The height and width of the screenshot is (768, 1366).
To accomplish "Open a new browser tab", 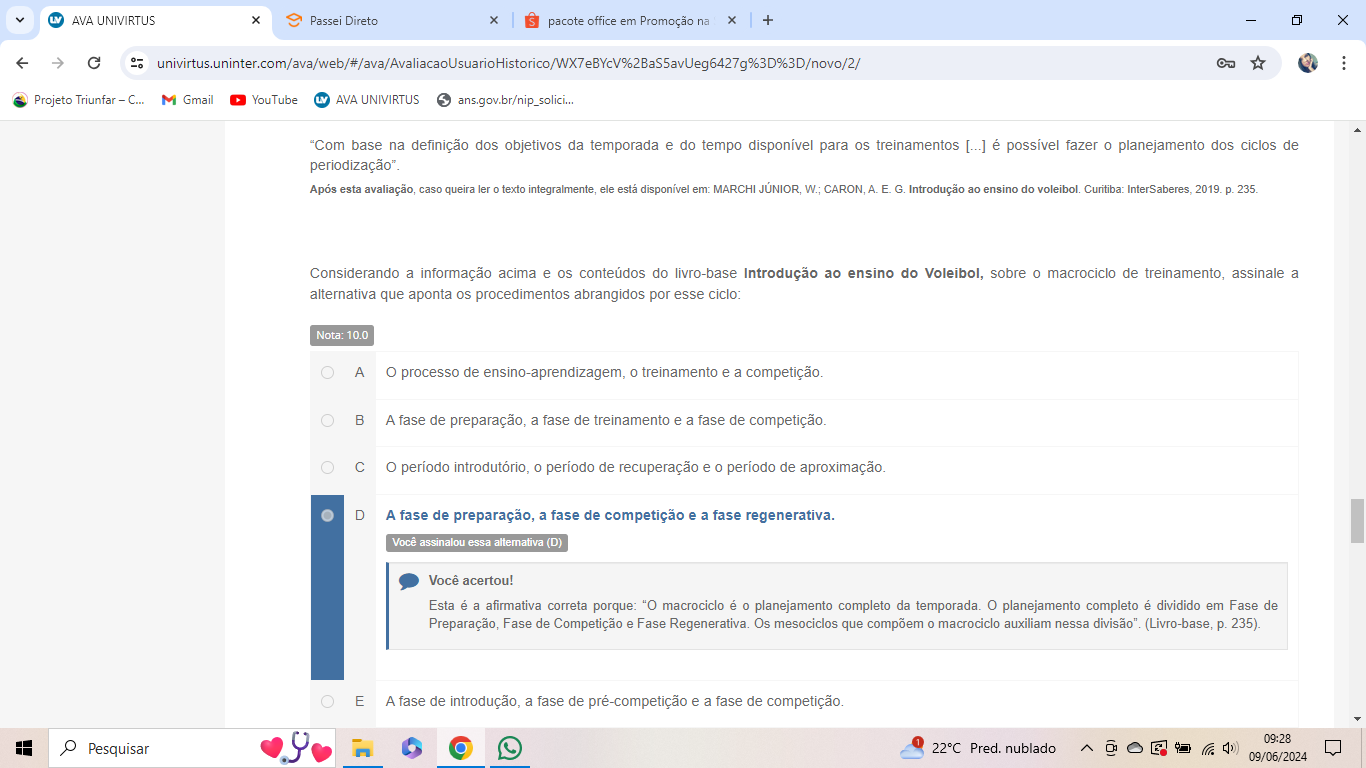I will tap(768, 20).
